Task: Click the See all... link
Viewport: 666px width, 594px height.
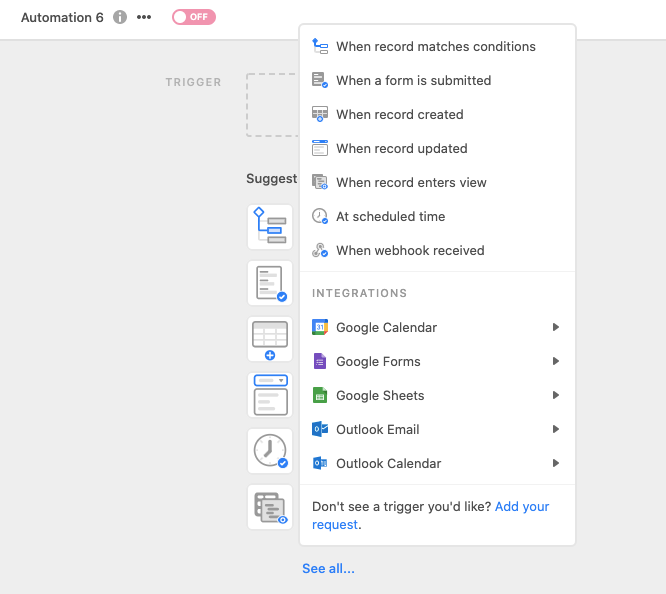Action: click(x=328, y=569)
